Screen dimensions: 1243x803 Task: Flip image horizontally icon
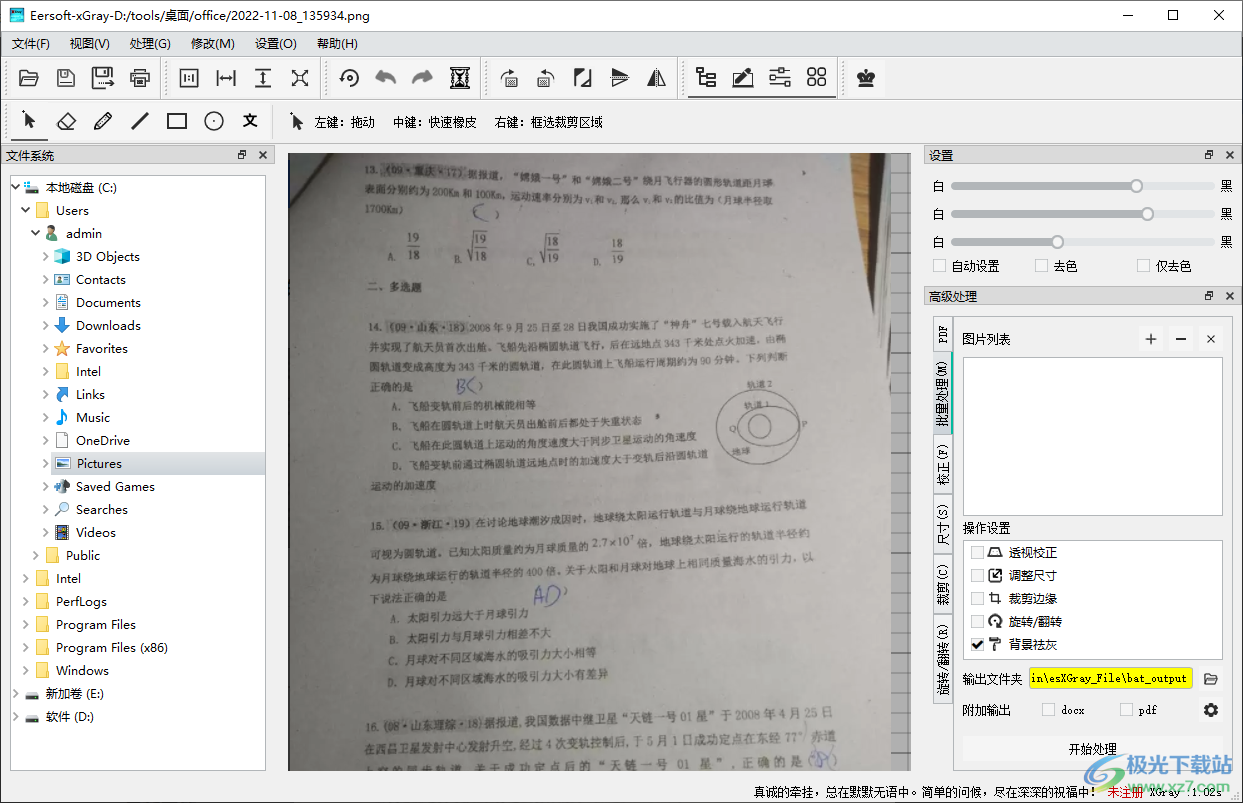click(x=656, y=78)
